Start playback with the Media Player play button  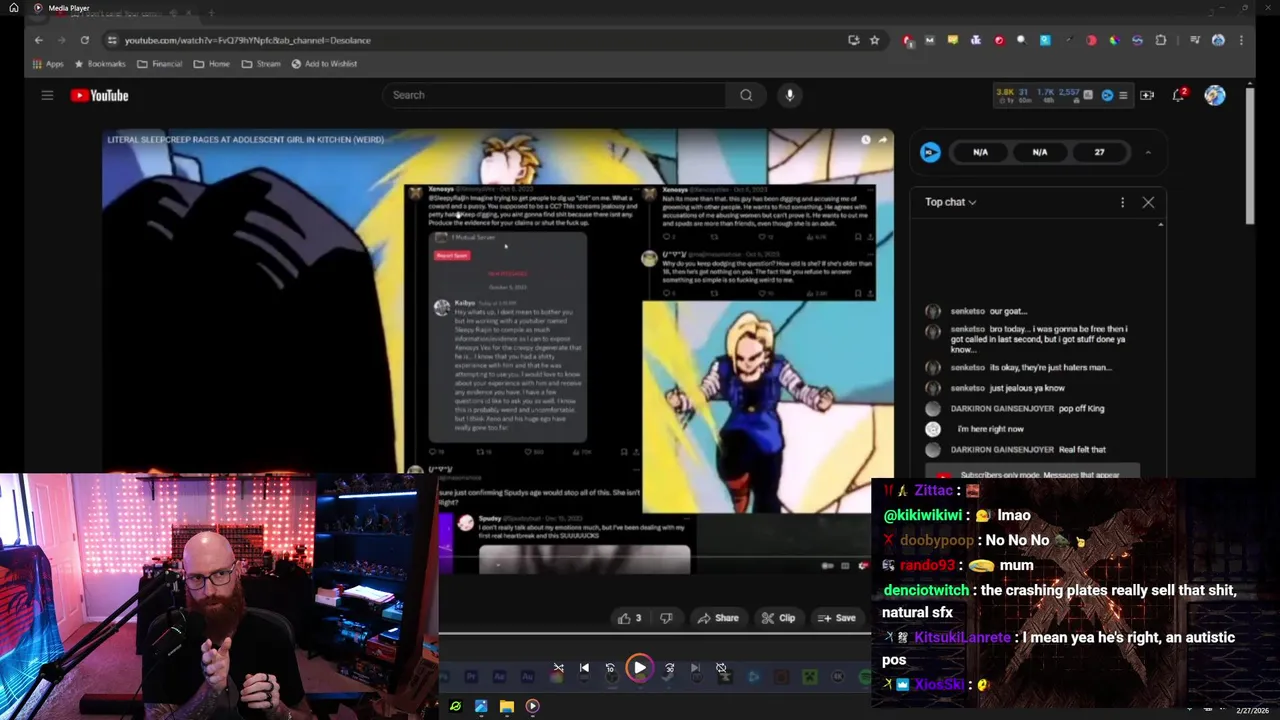point(639,668)
